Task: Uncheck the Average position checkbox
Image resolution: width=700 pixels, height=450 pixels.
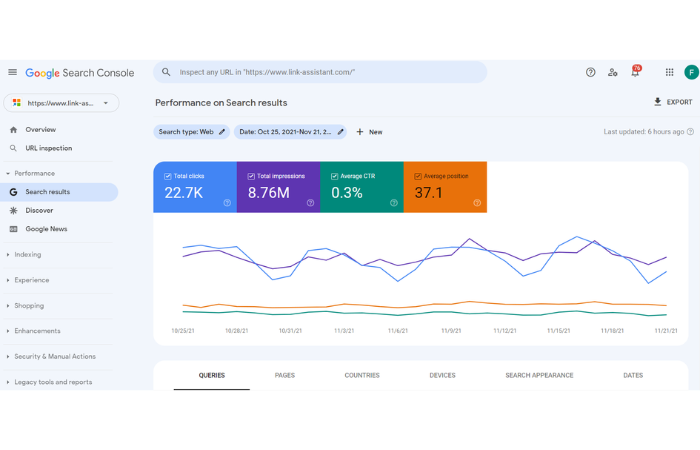Action: pos(418,176)
